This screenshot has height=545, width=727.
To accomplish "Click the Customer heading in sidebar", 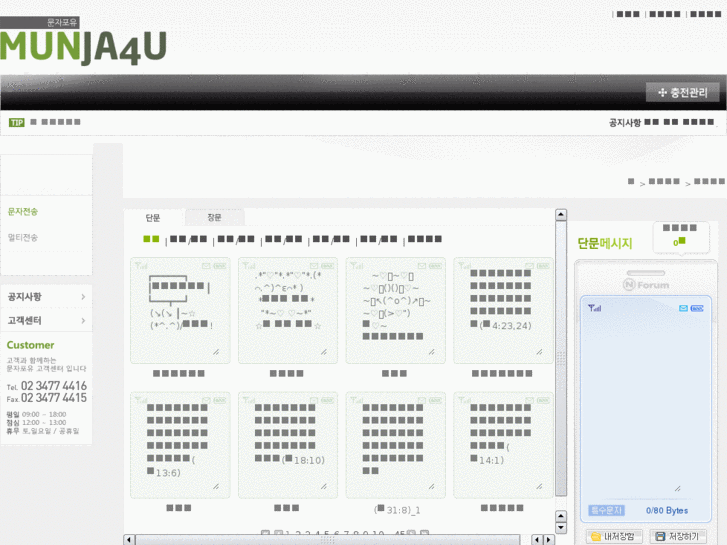I will 30,345.
